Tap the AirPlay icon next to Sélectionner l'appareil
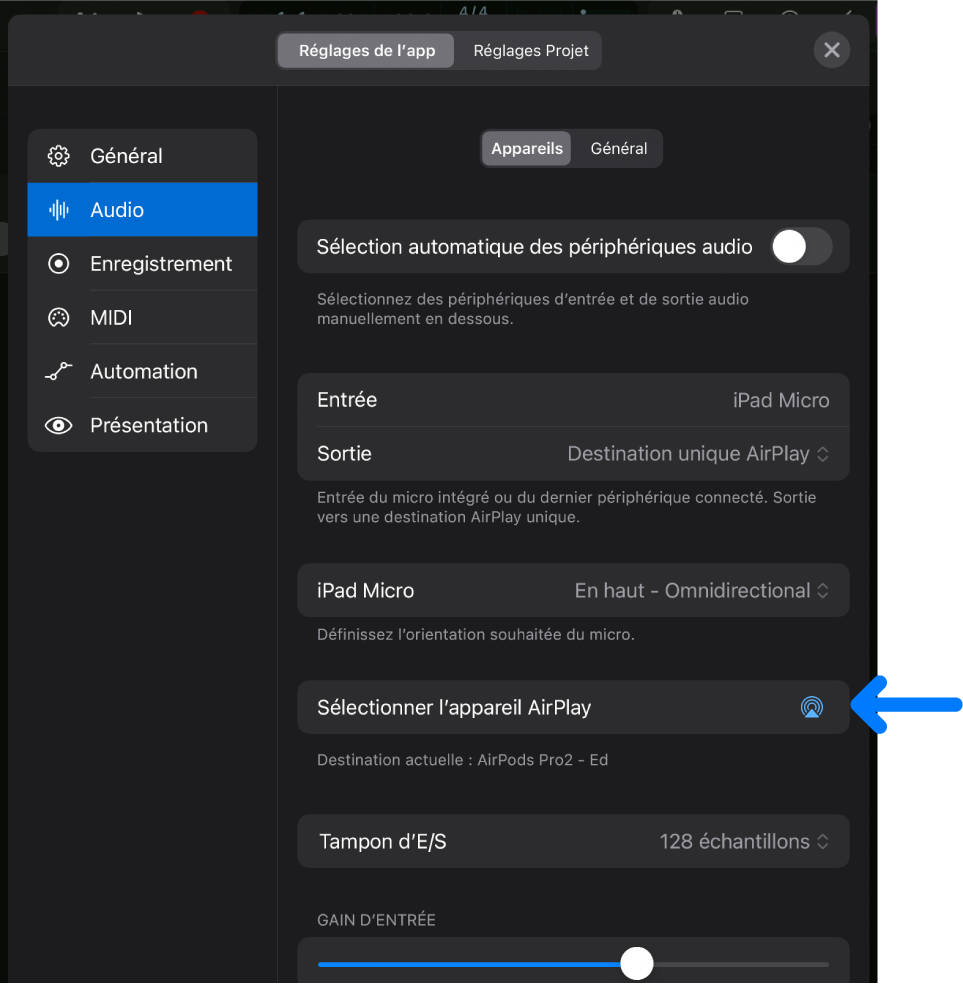This screenshot has width=963, height=984. (x=812, y=707)
